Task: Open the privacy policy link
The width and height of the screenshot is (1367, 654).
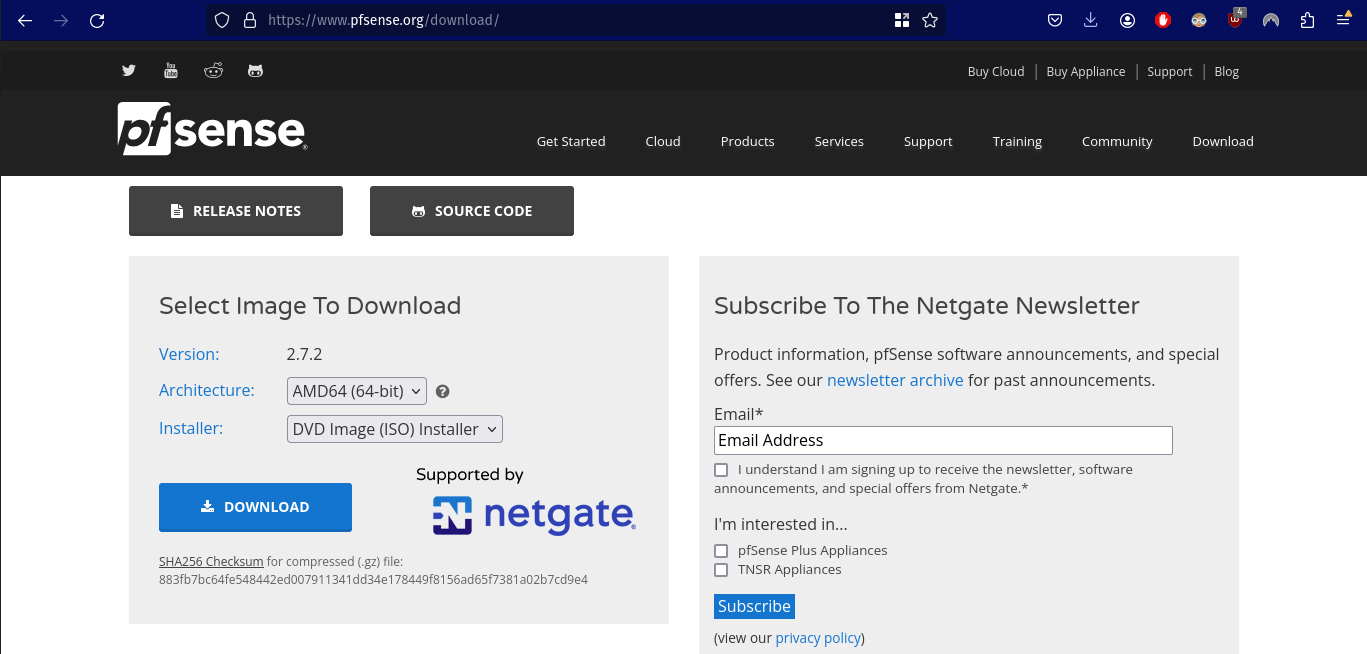Action: (x=818, y=638)
